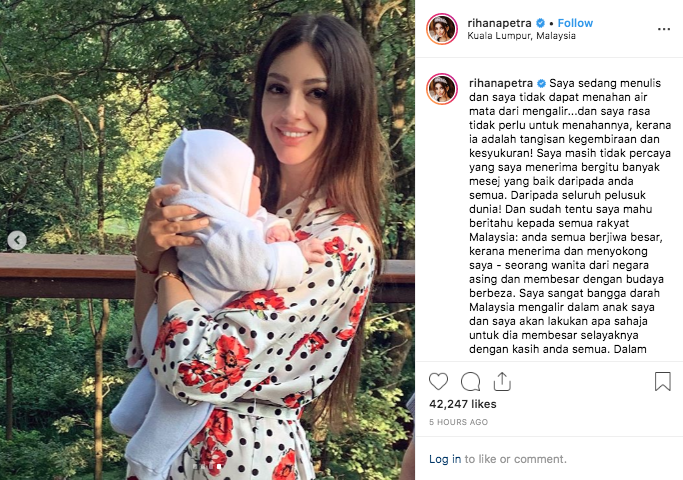Save post with bookmark icon
This screenshot has height=480, width=683.
tap(663, 381)
